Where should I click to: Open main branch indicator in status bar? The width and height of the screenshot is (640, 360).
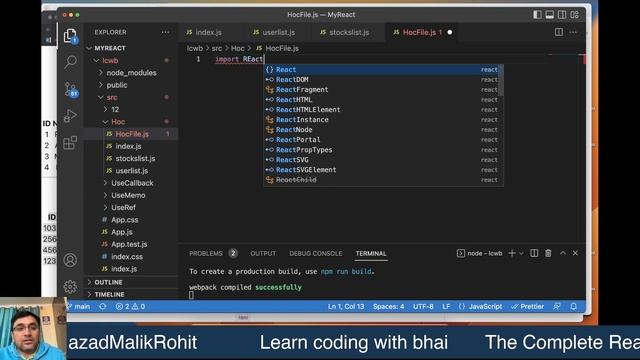click(x=78, y=307)
